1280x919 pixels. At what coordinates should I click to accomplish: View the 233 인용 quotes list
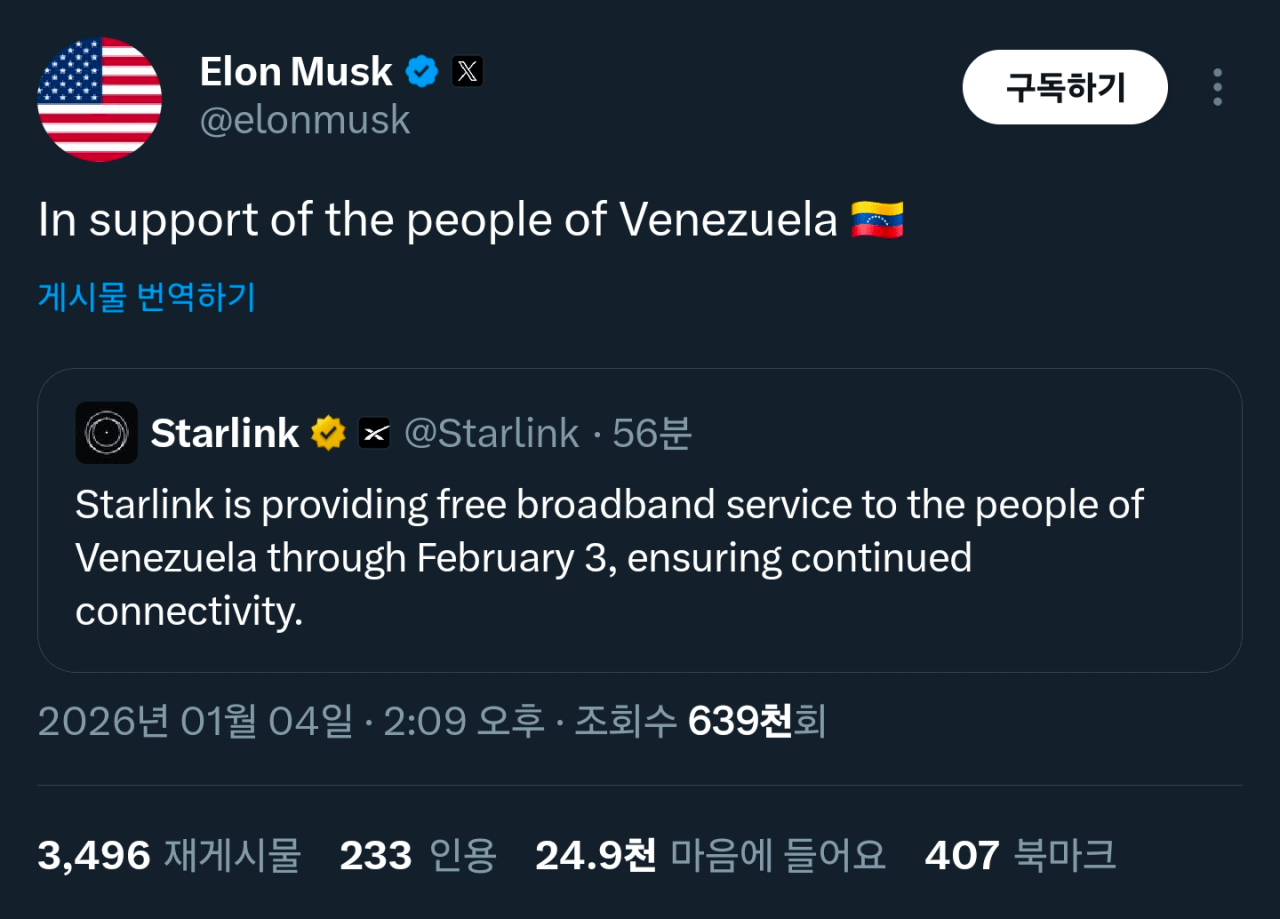click(418, 856)
